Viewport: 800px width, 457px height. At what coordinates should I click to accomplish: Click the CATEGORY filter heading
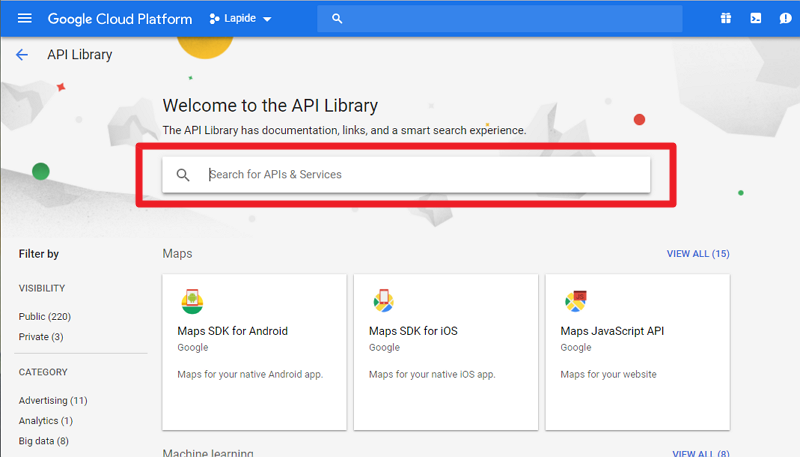coord(43,372)
